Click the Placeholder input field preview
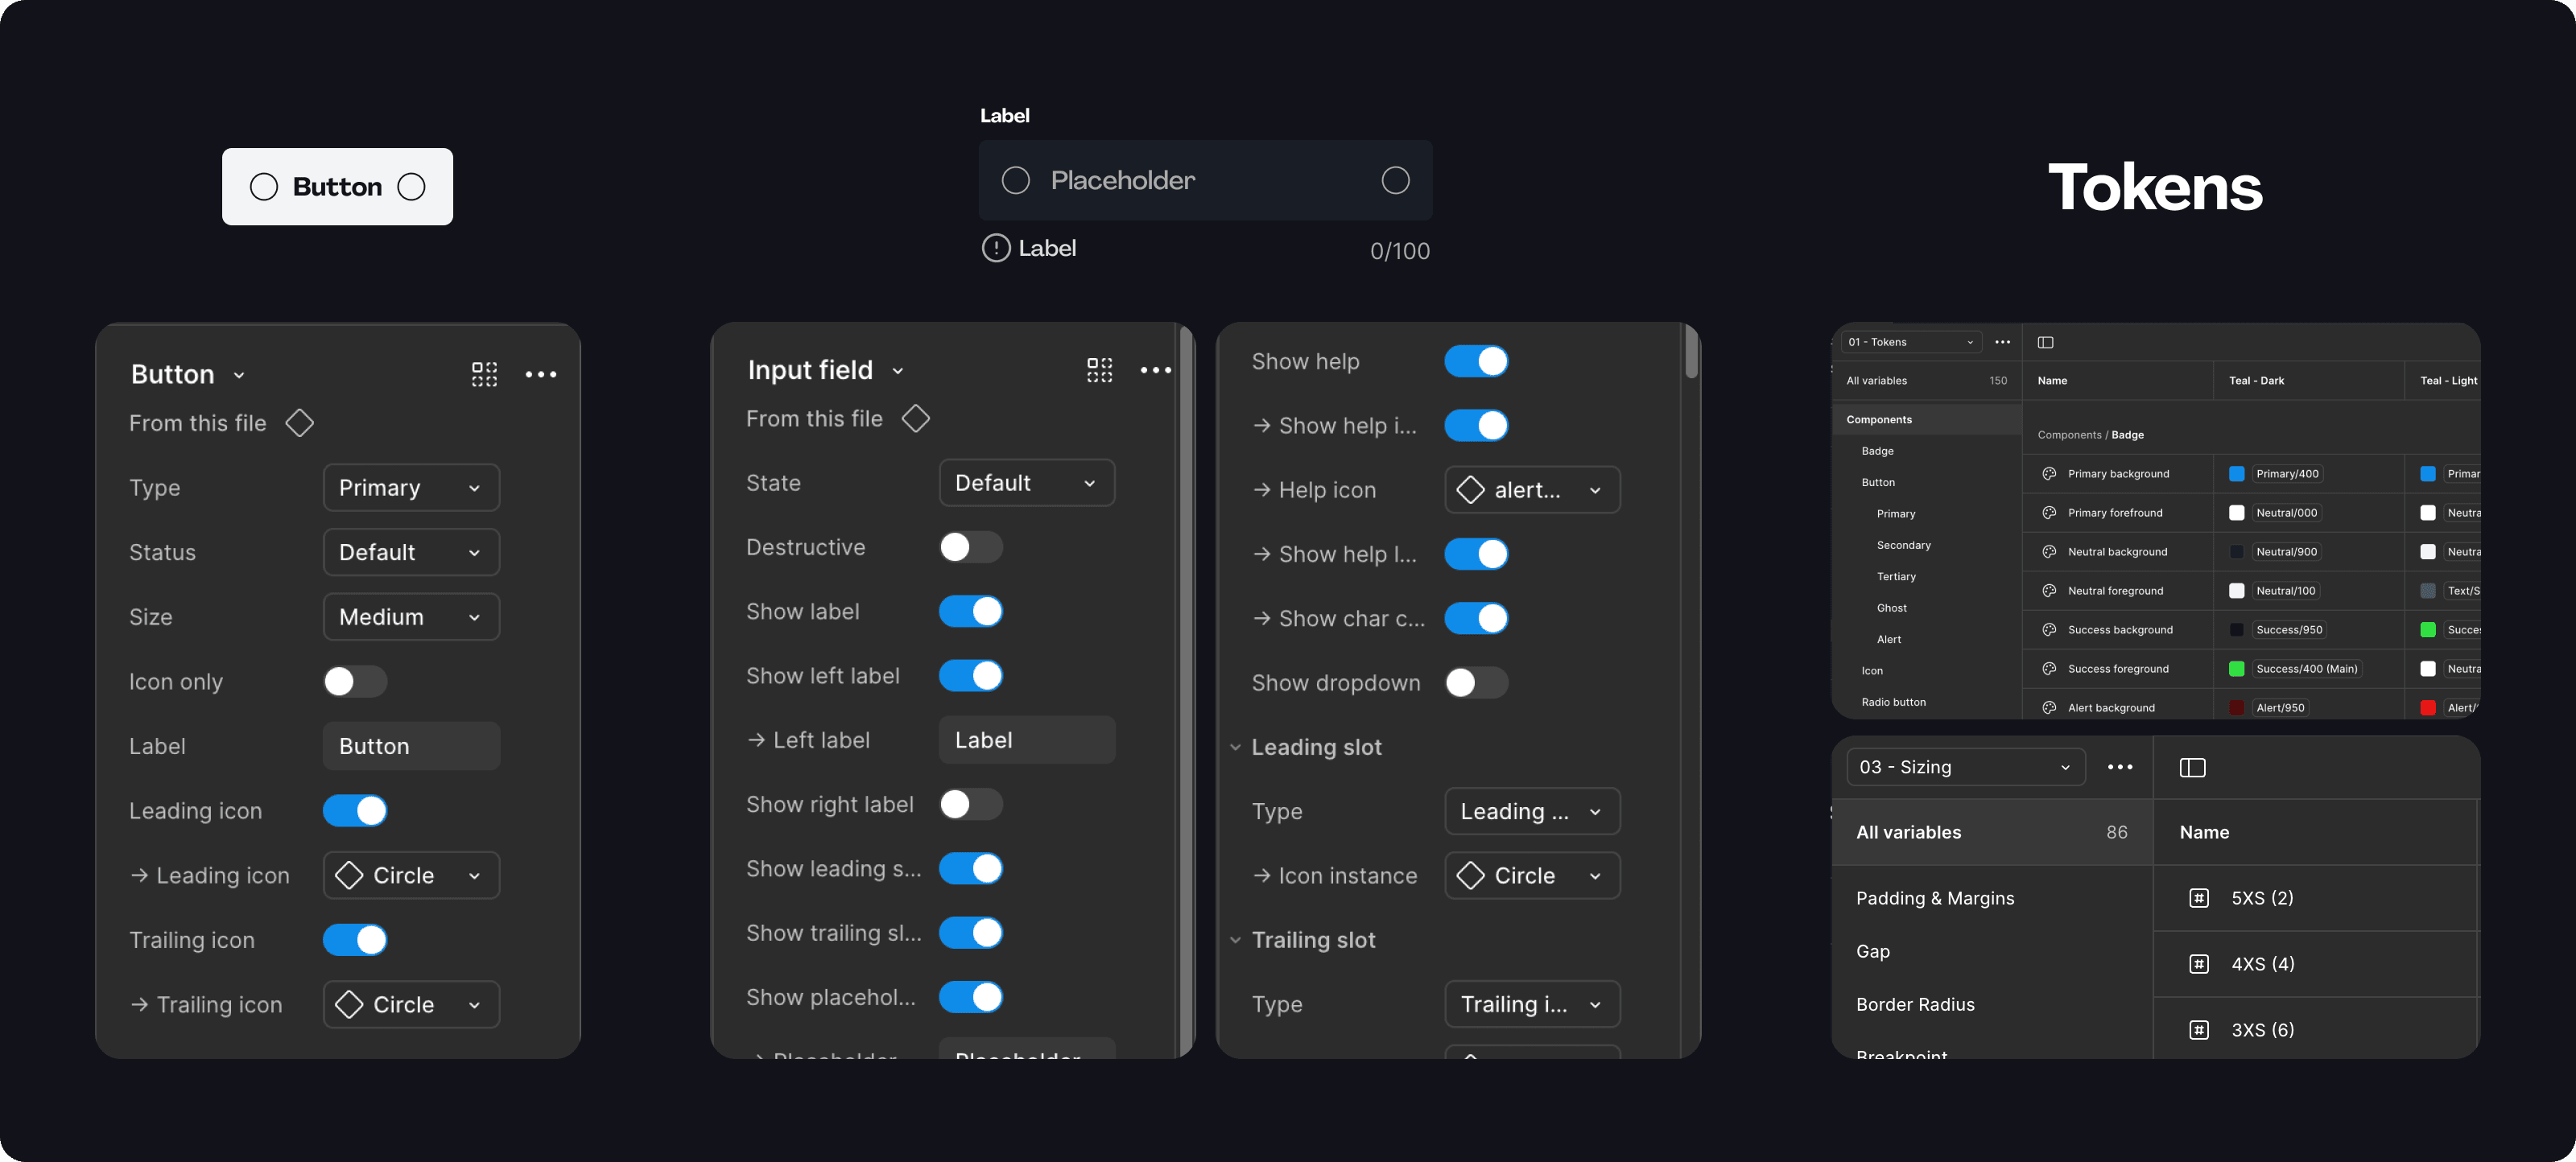 pyautogui.click(x=1204, y=180)
